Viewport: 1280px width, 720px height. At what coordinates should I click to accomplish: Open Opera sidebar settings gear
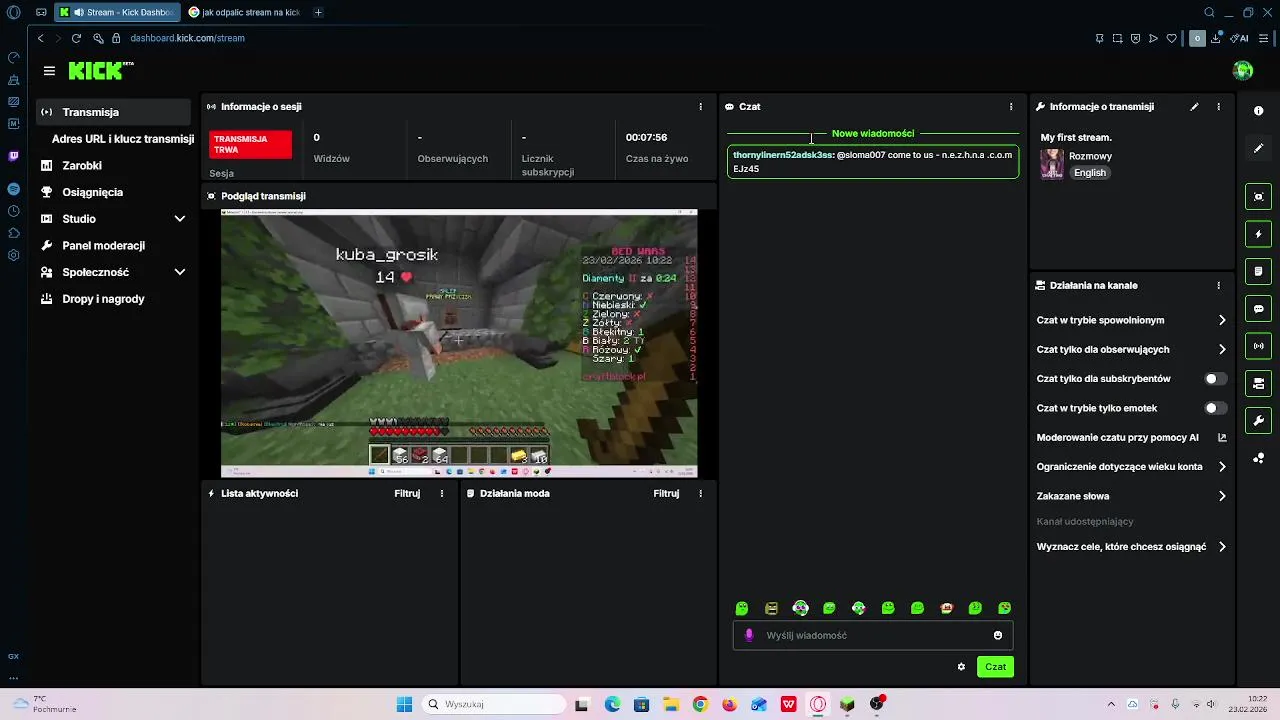click(x=13, y=255)
